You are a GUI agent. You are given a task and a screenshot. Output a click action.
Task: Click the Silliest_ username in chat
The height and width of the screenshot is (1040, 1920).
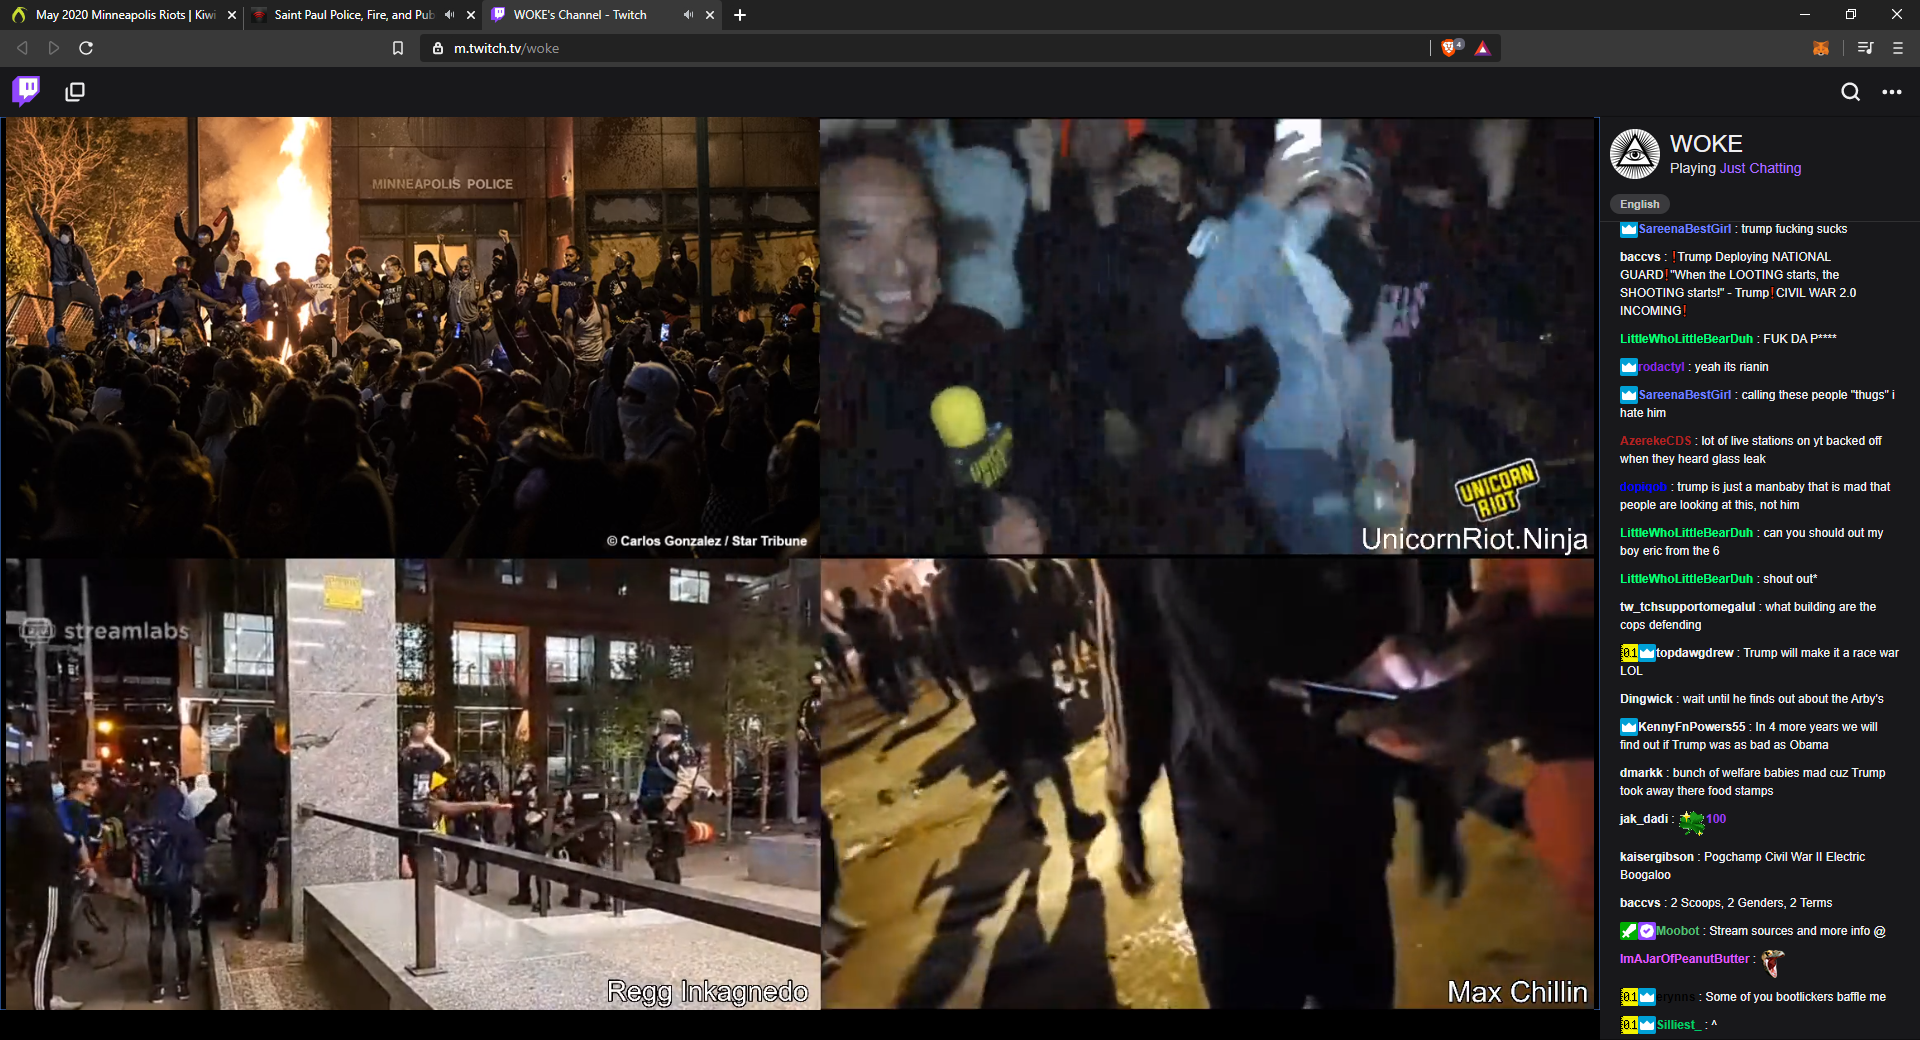(1679, 1025)
